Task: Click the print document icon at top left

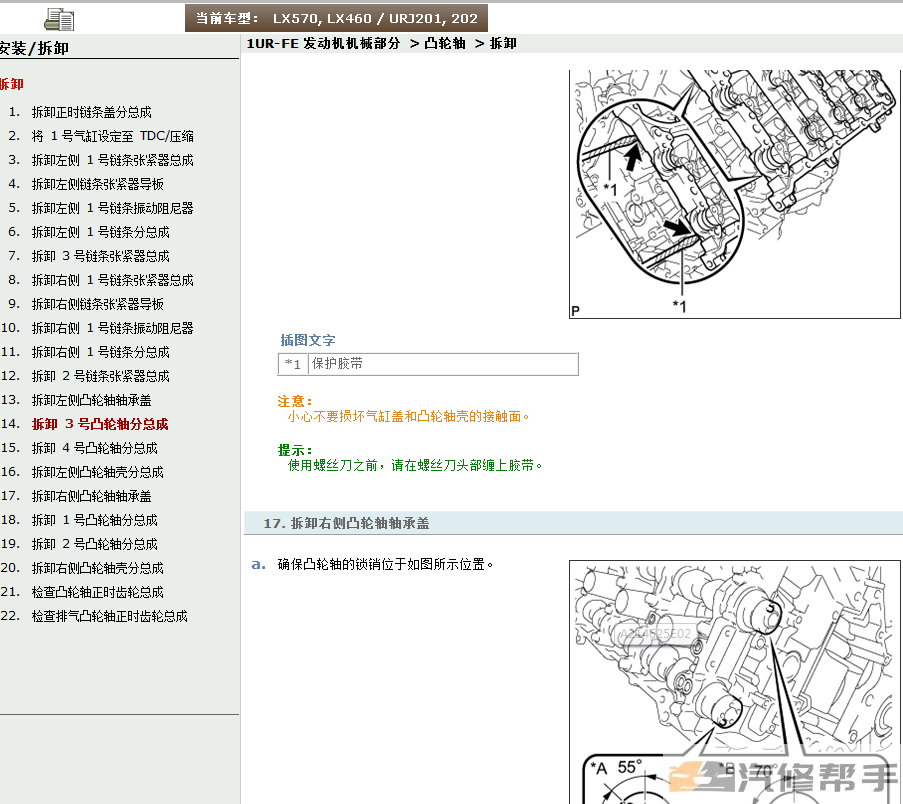Action: click(59, 20)
